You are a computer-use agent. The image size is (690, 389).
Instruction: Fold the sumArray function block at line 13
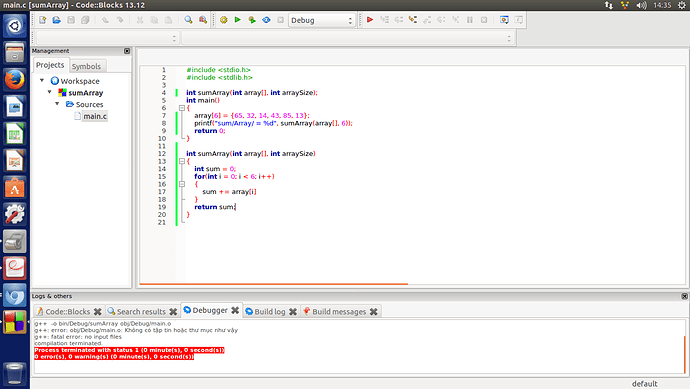[181, 161]
